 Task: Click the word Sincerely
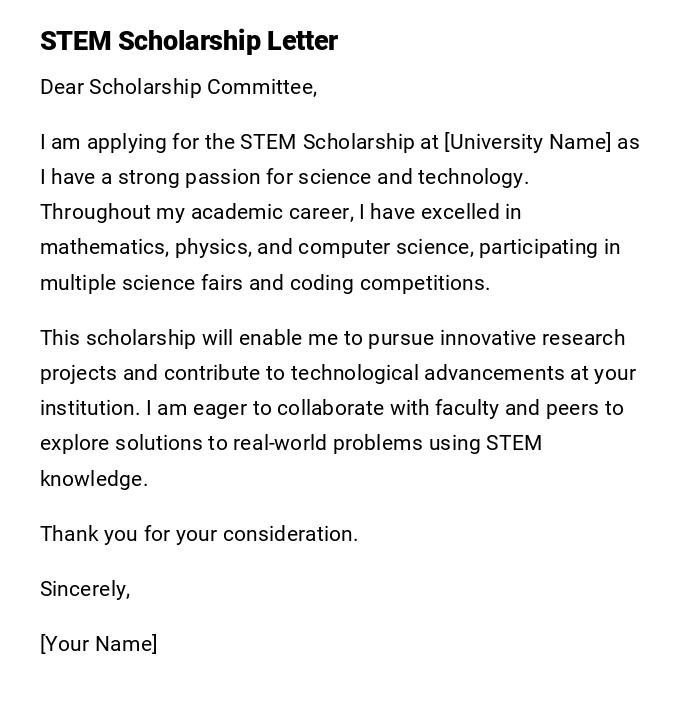tap(84, 589)
